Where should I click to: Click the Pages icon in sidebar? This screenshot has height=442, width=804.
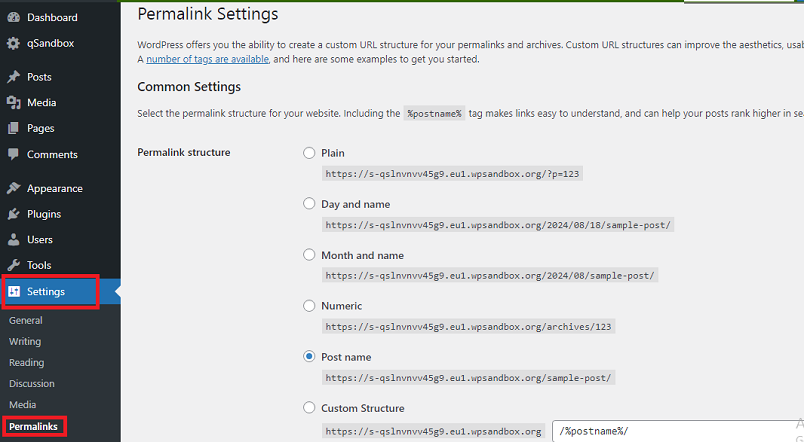coord(13,129)
